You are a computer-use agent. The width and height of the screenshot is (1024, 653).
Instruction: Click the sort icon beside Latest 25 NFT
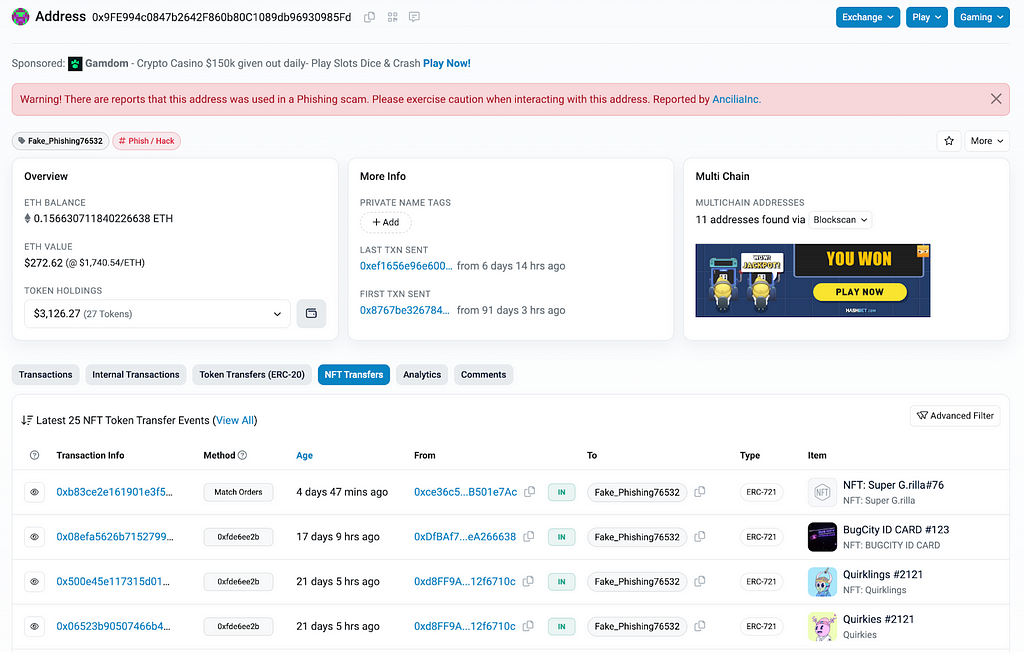(27, 420)
